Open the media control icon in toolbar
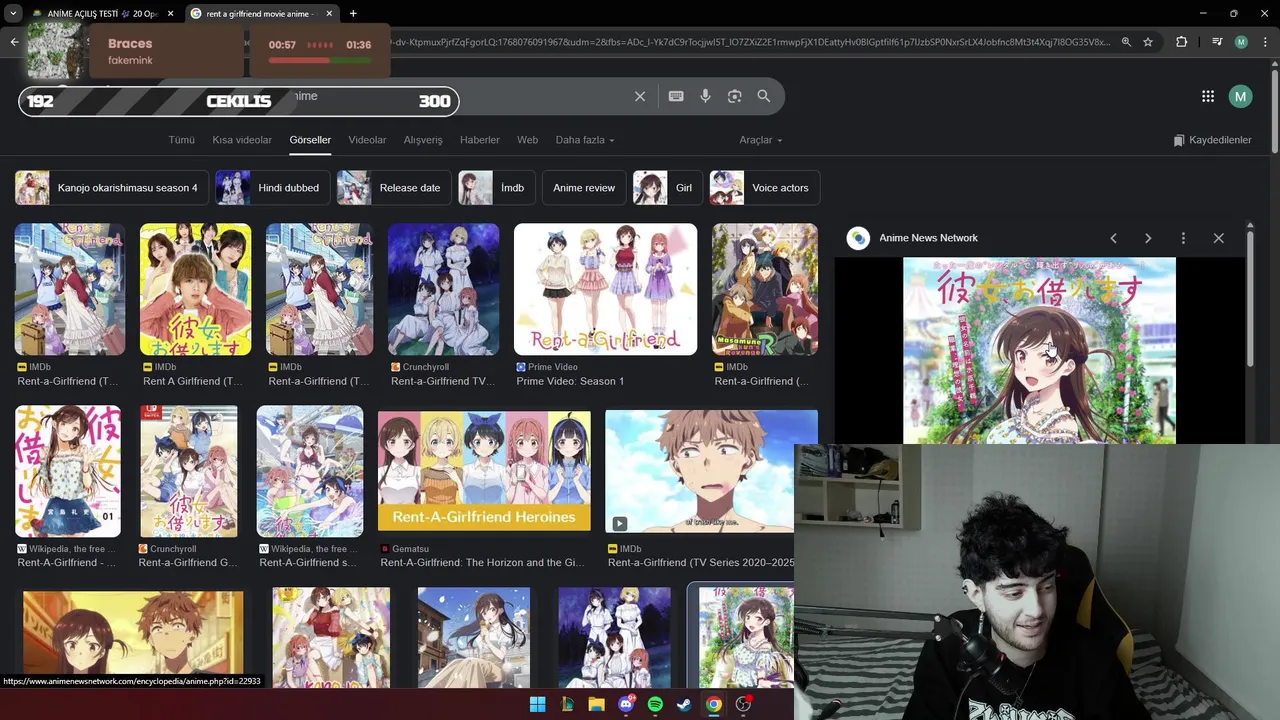Viewport: 1280px width, 720px height. [x=1217, y=42]
